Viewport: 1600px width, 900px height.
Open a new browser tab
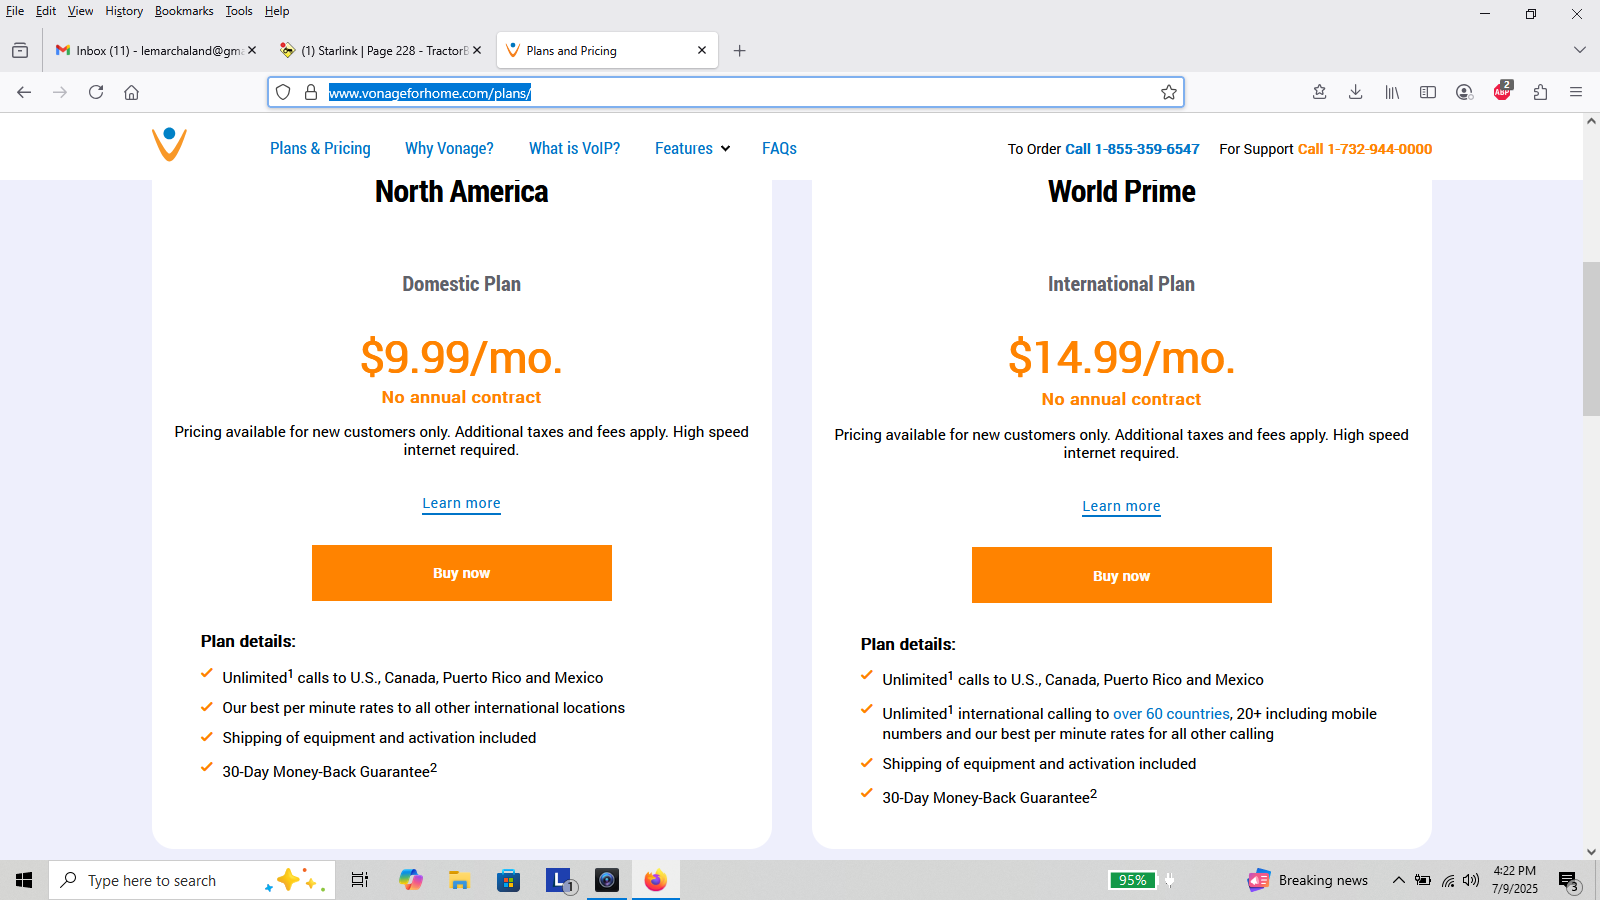coord(740,50)
